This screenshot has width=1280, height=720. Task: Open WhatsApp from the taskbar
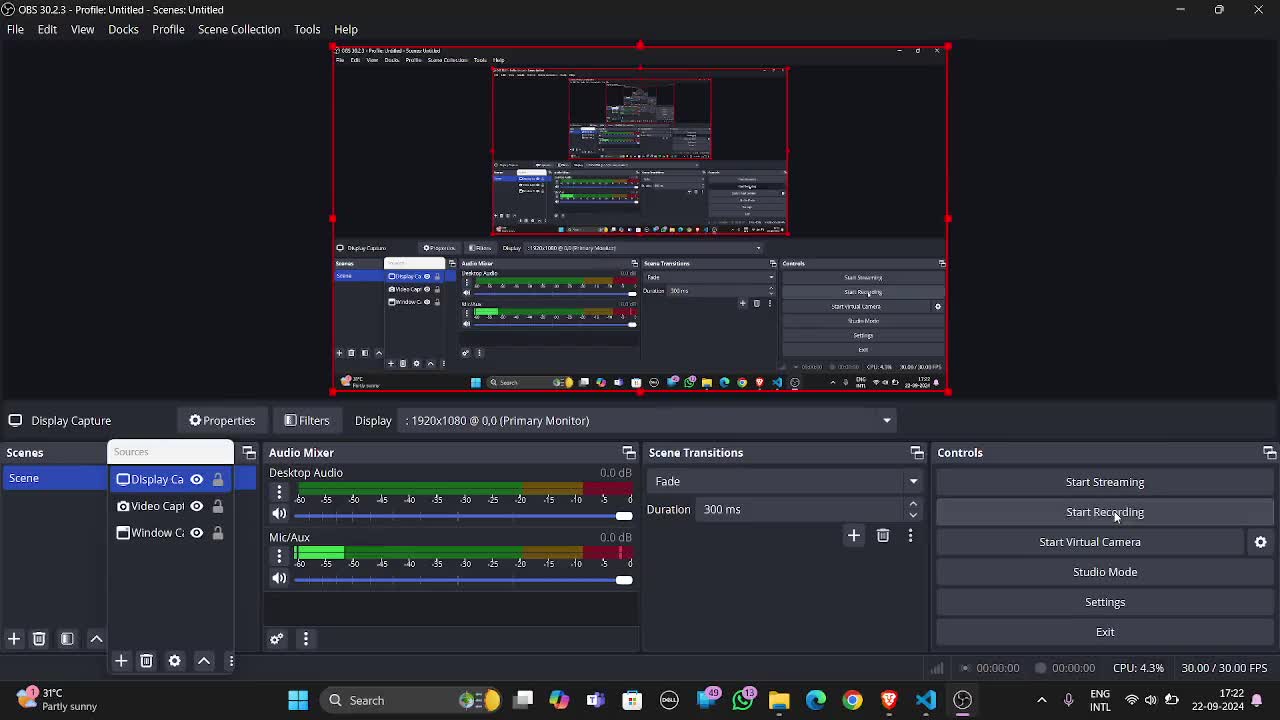coord(743,700)
